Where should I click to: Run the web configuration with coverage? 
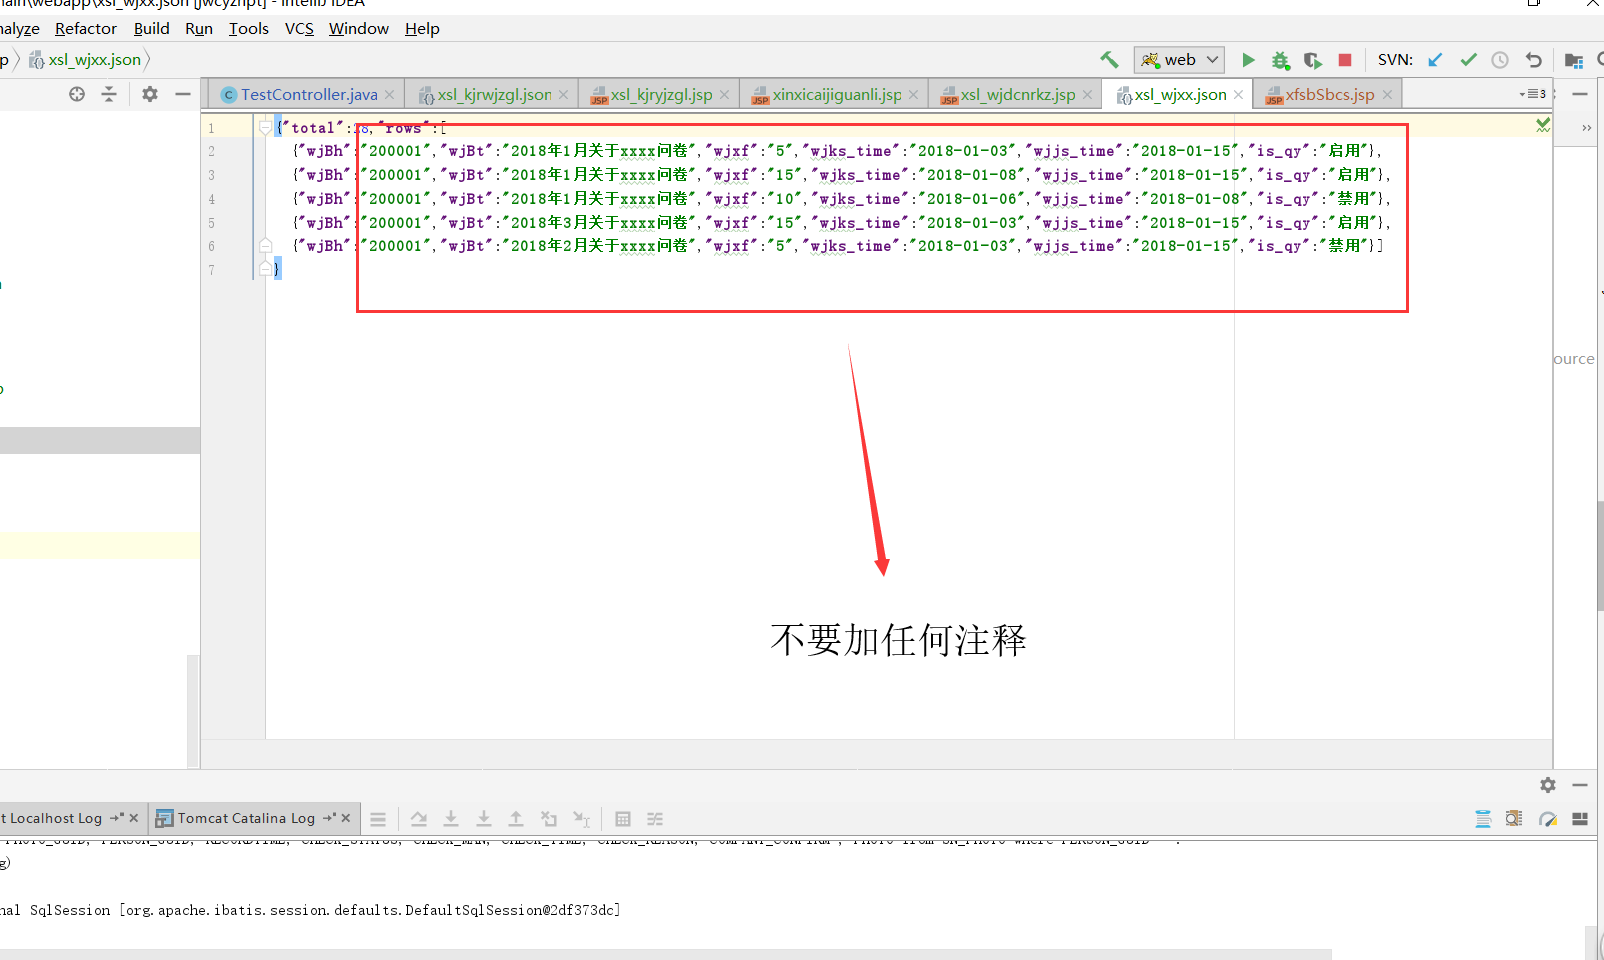pyautogui.click(x=1313, y=59)
